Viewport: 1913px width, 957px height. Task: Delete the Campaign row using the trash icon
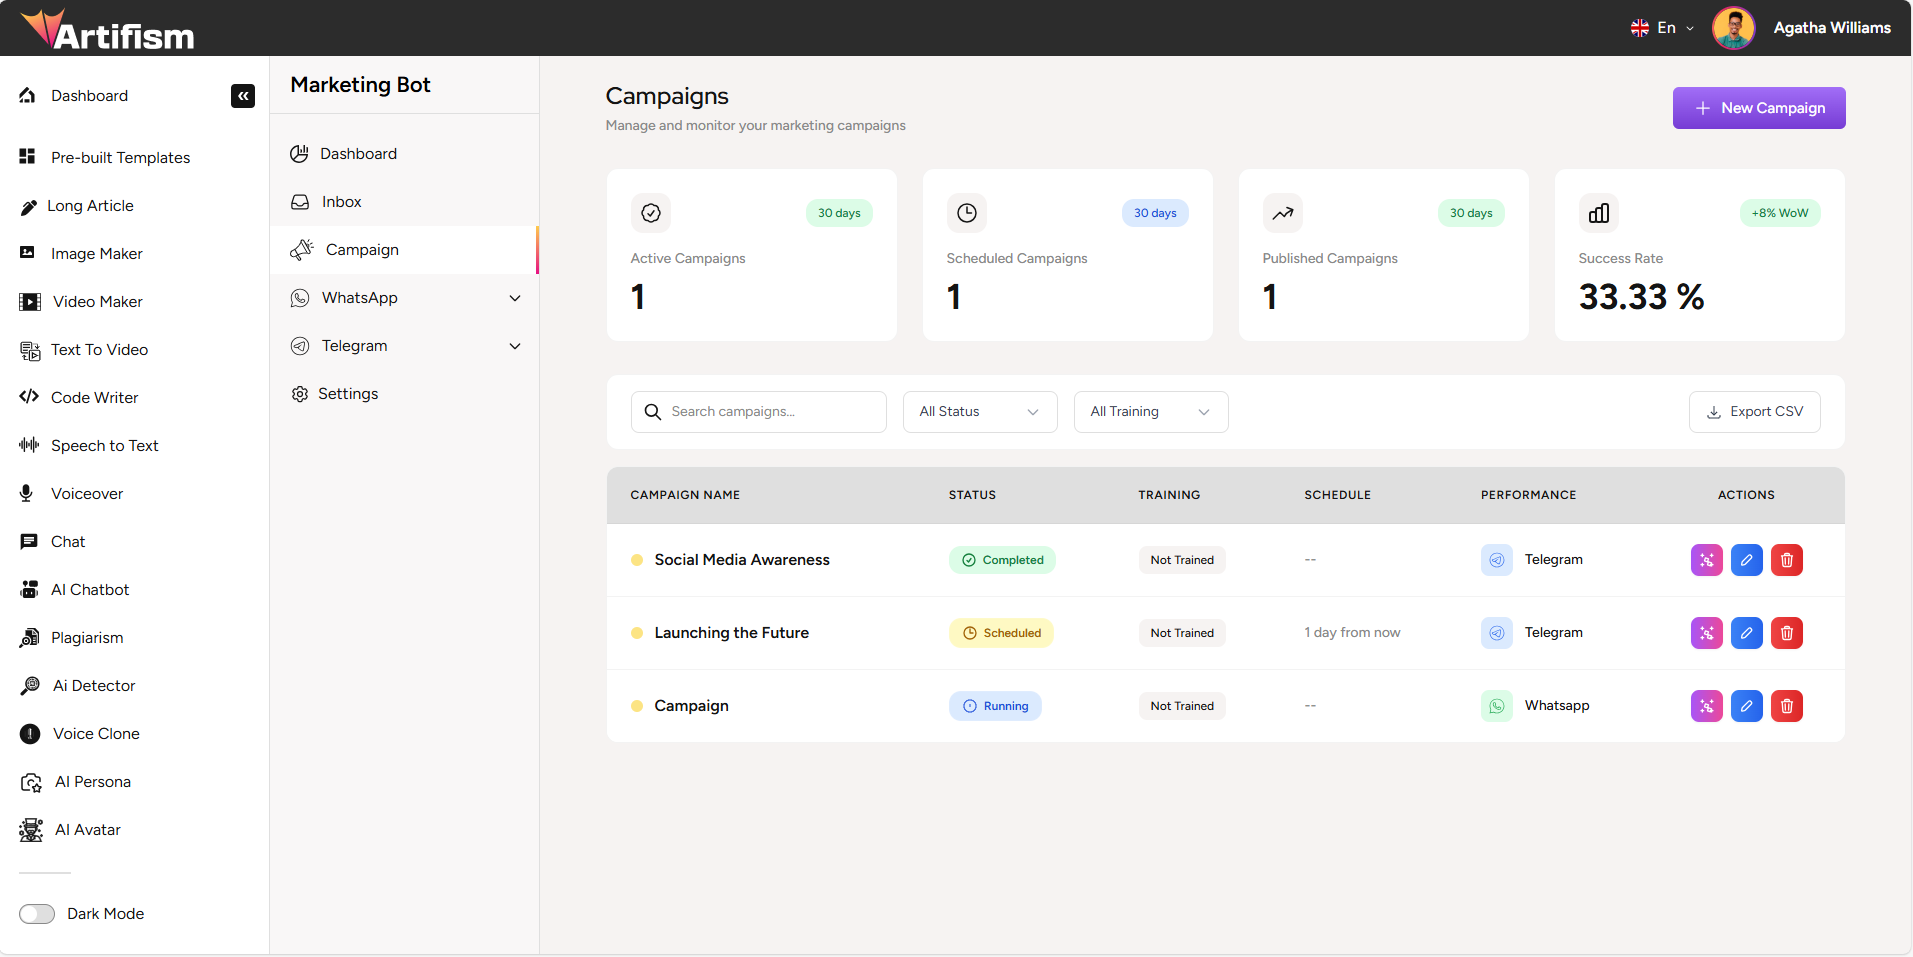pyautogui.click(x=1786, y=705)
